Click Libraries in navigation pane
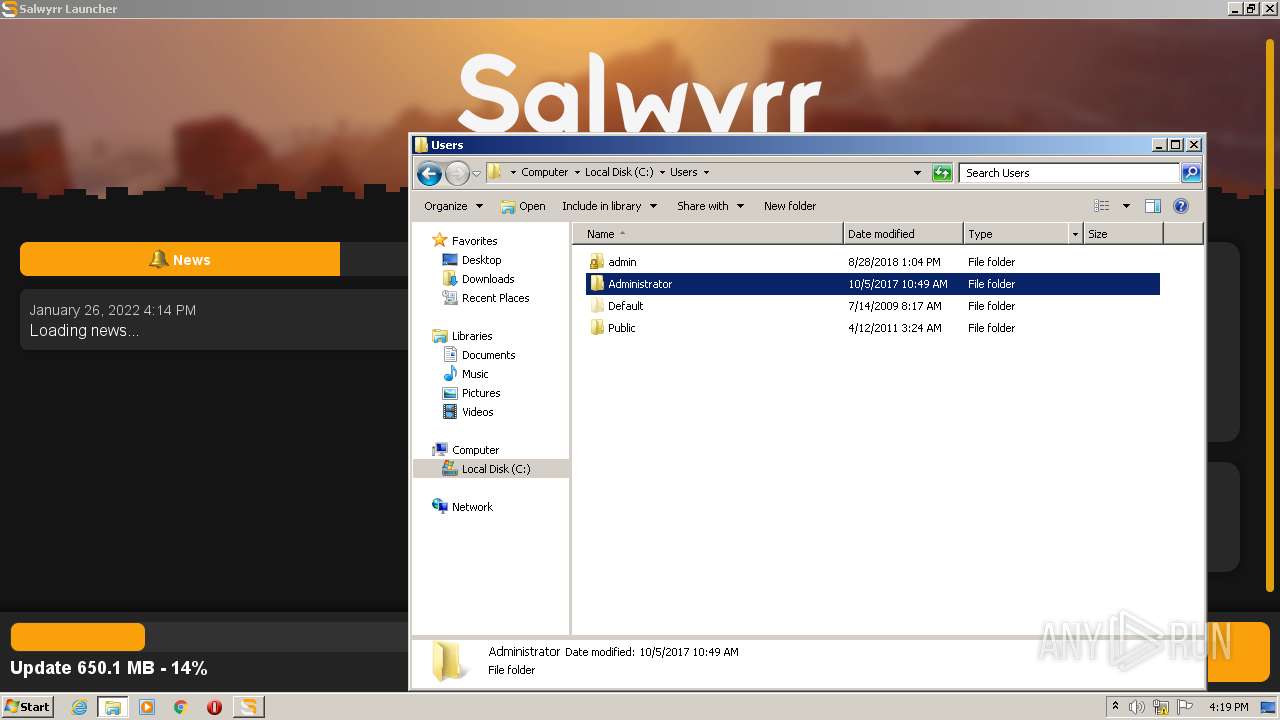The width and height of the screenshot is (1280, 720). 472,336
